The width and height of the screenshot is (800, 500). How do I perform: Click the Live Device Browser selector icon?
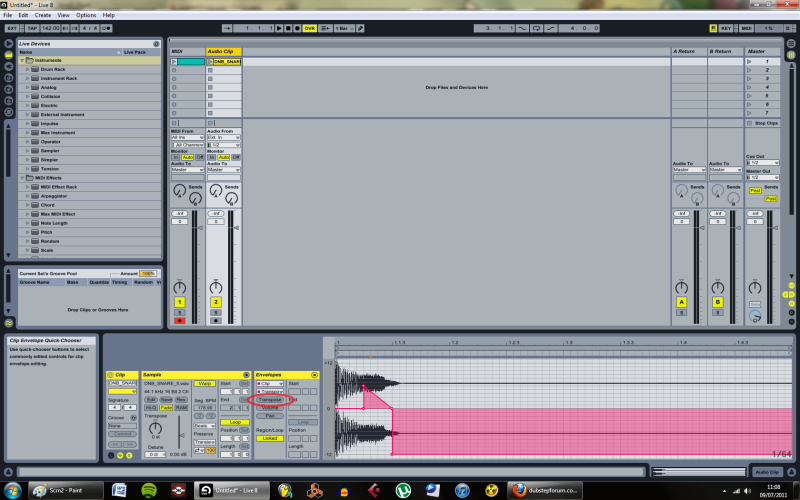pos(9,55)
